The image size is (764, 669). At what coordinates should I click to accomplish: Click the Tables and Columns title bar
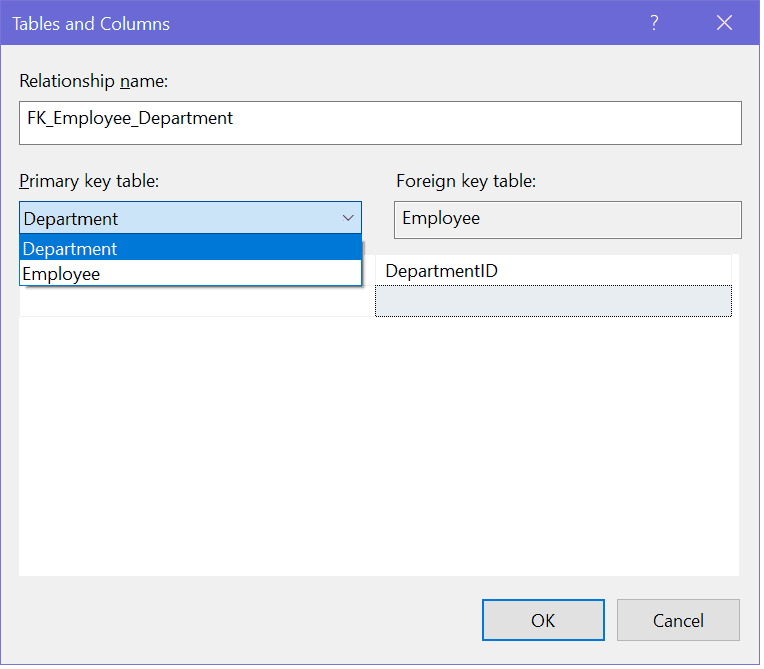pos(300,23)
